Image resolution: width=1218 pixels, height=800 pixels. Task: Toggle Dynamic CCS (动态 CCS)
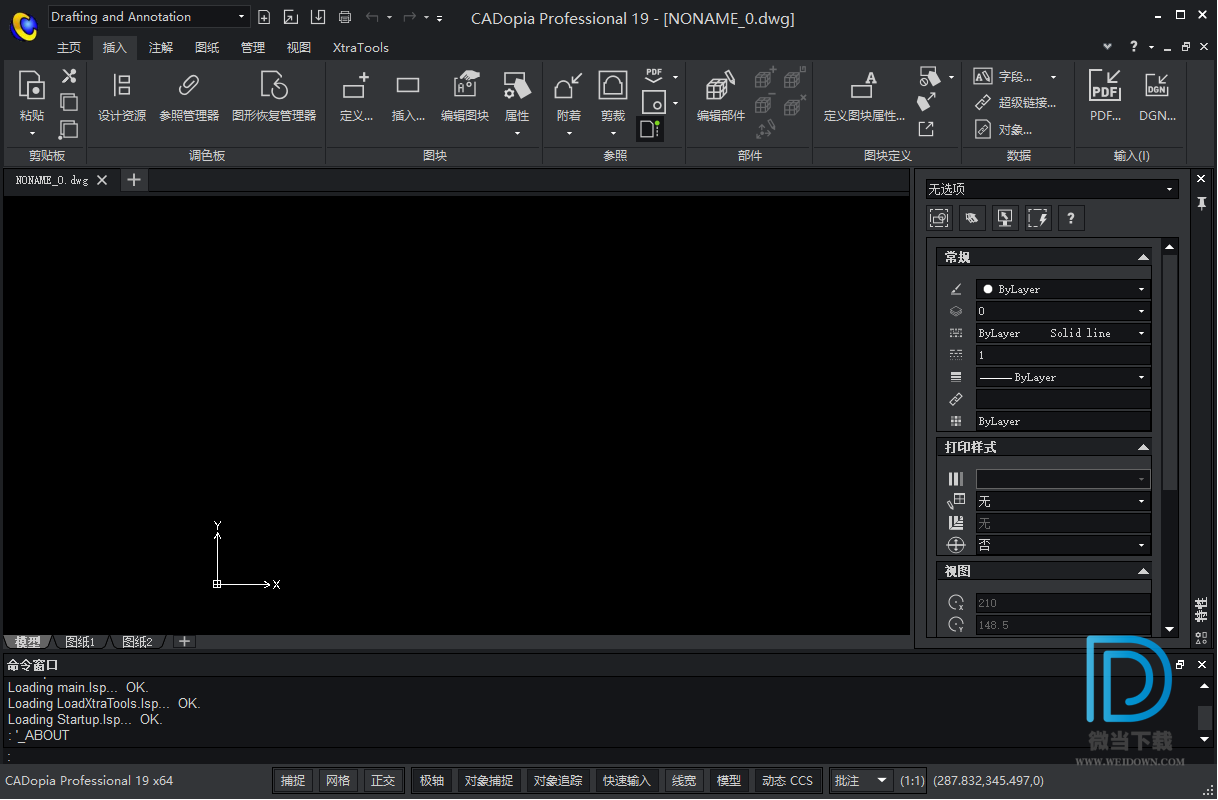788,781
